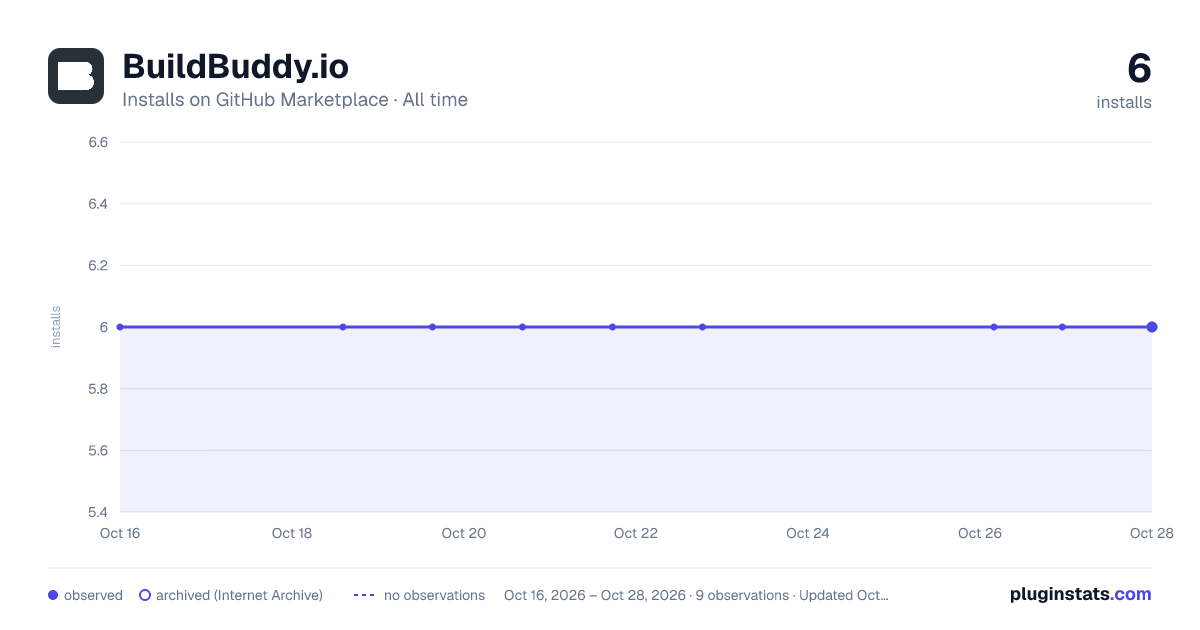
Task: Click the 'no observations' legend label
Action: [x=434, y=595]
